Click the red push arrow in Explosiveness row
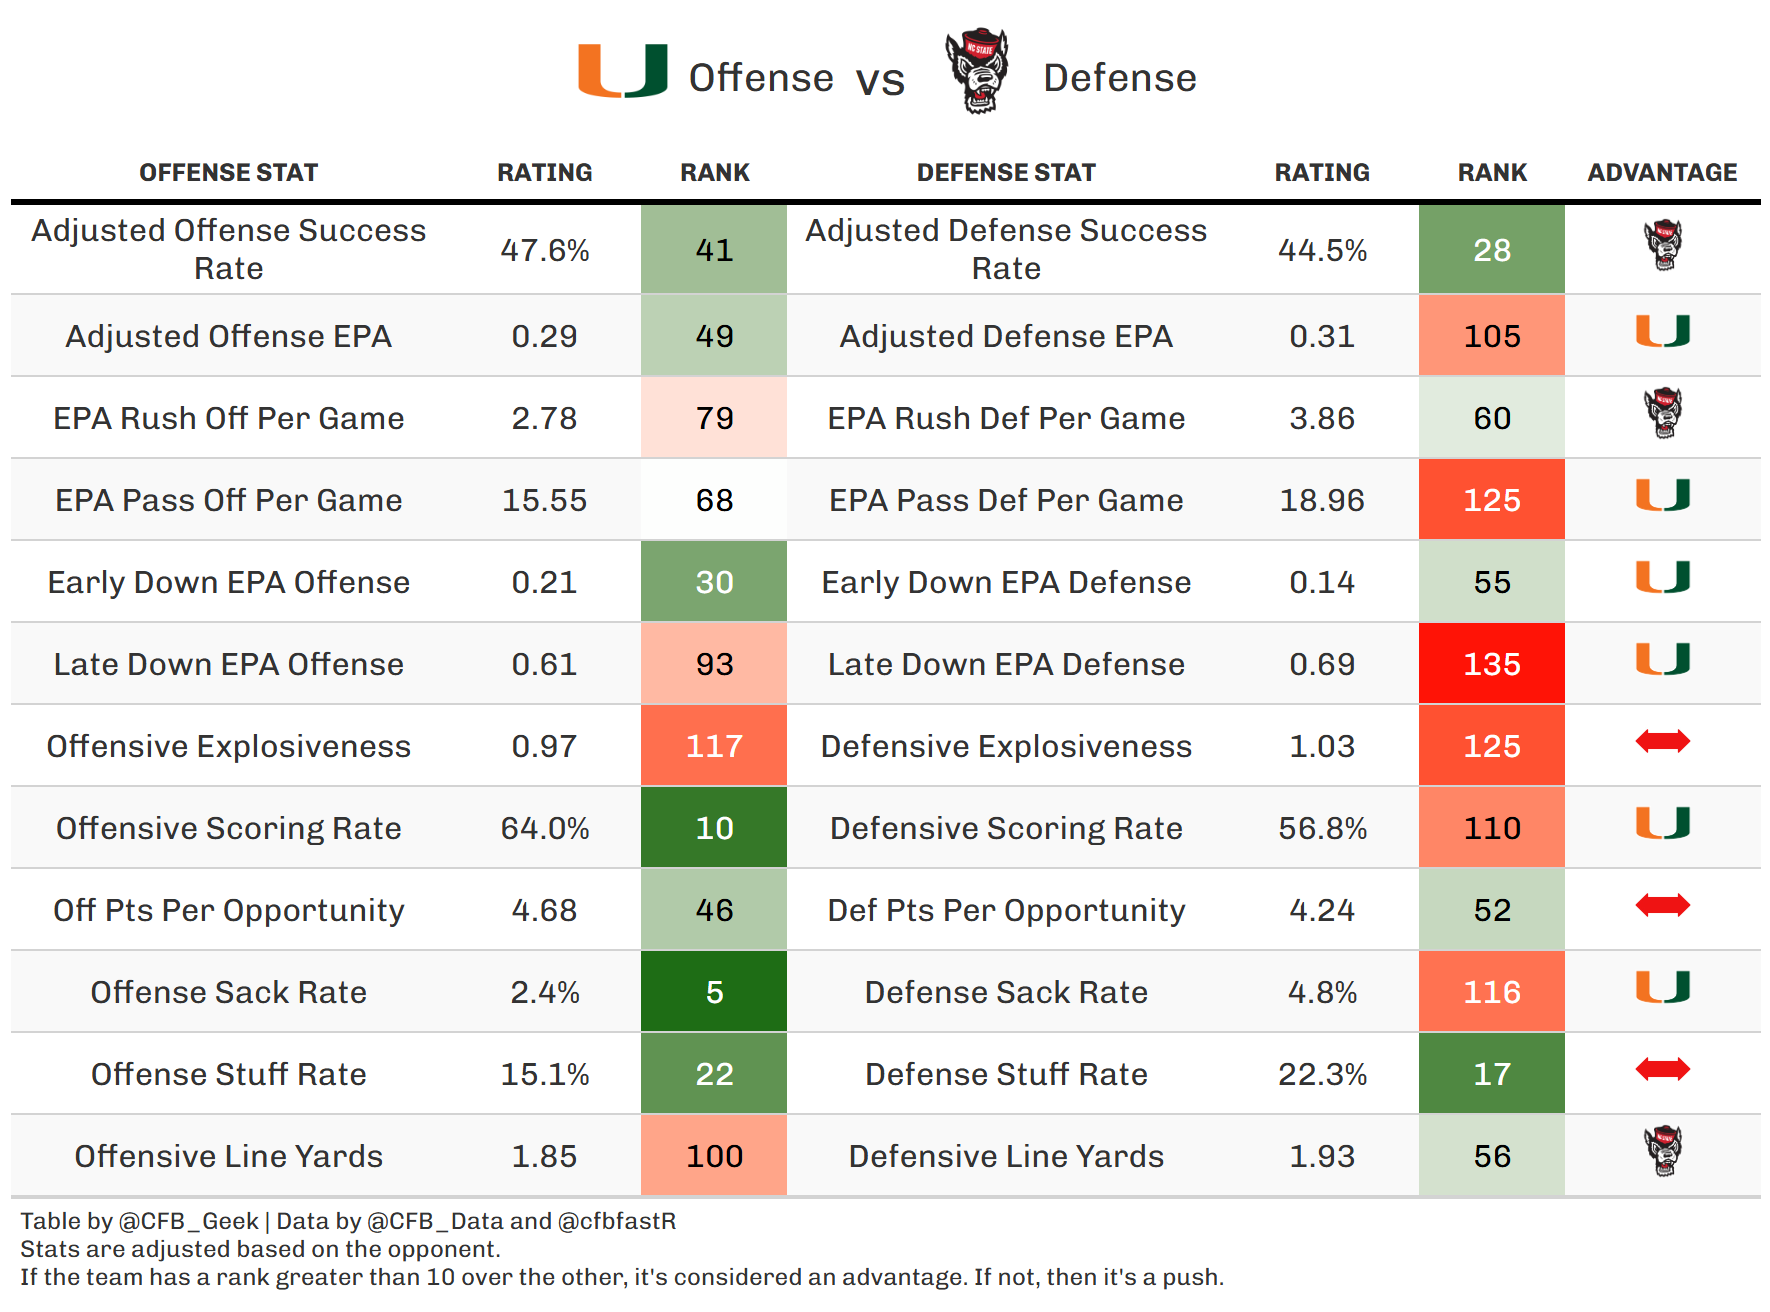This screenshot has height=1312, width=1770. click(x=1662, y=742)
